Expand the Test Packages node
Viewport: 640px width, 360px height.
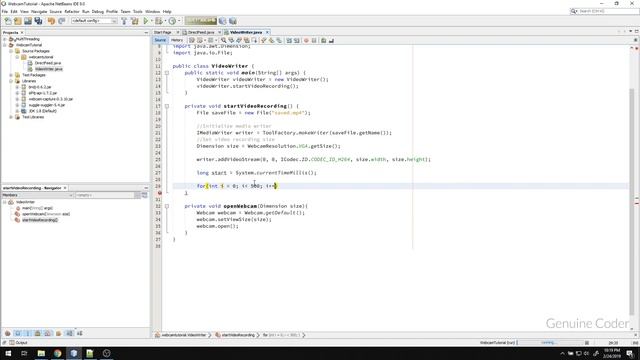11,75
